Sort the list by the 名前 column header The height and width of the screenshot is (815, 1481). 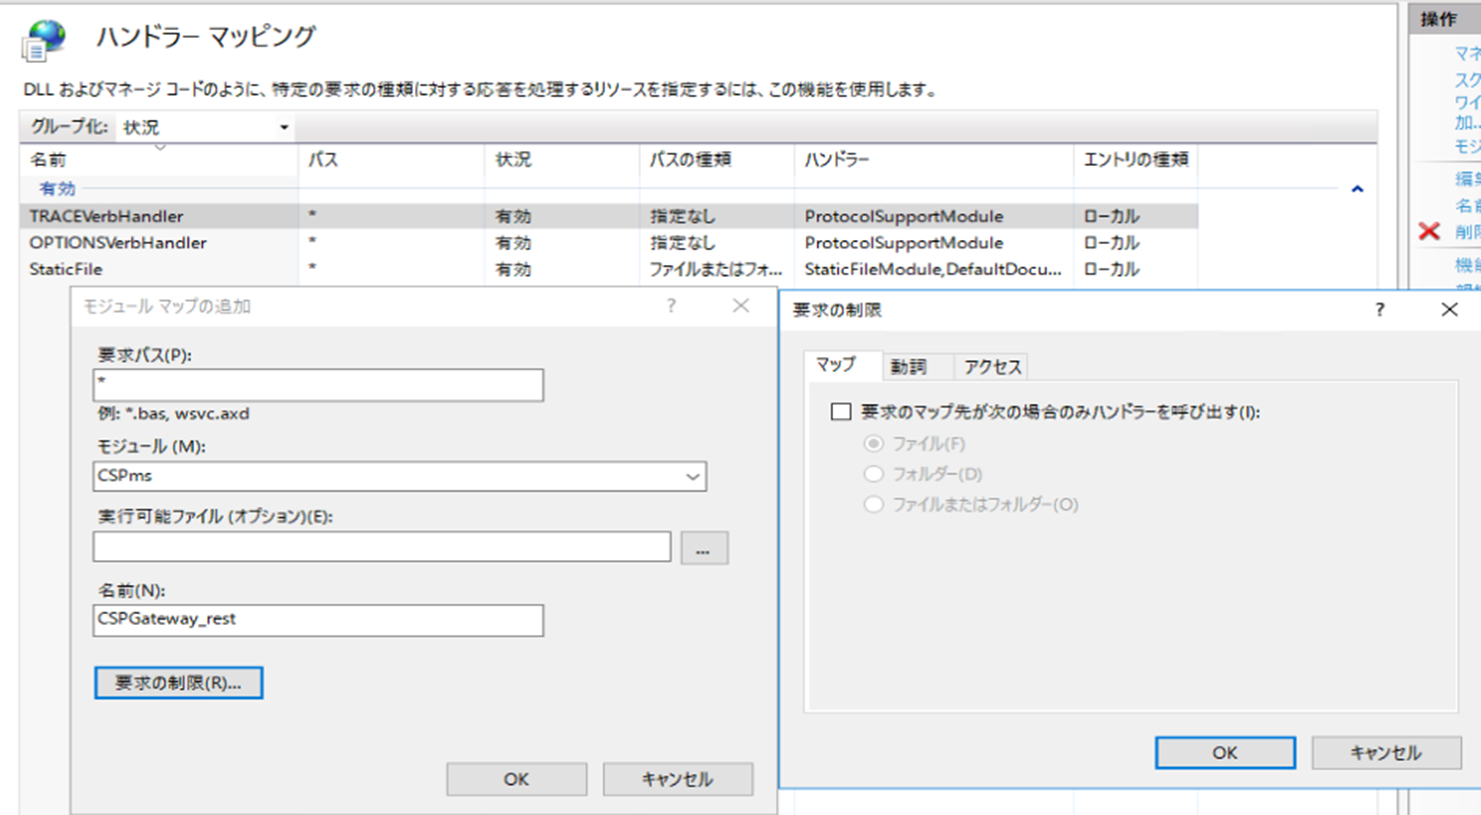click(48, 160)
